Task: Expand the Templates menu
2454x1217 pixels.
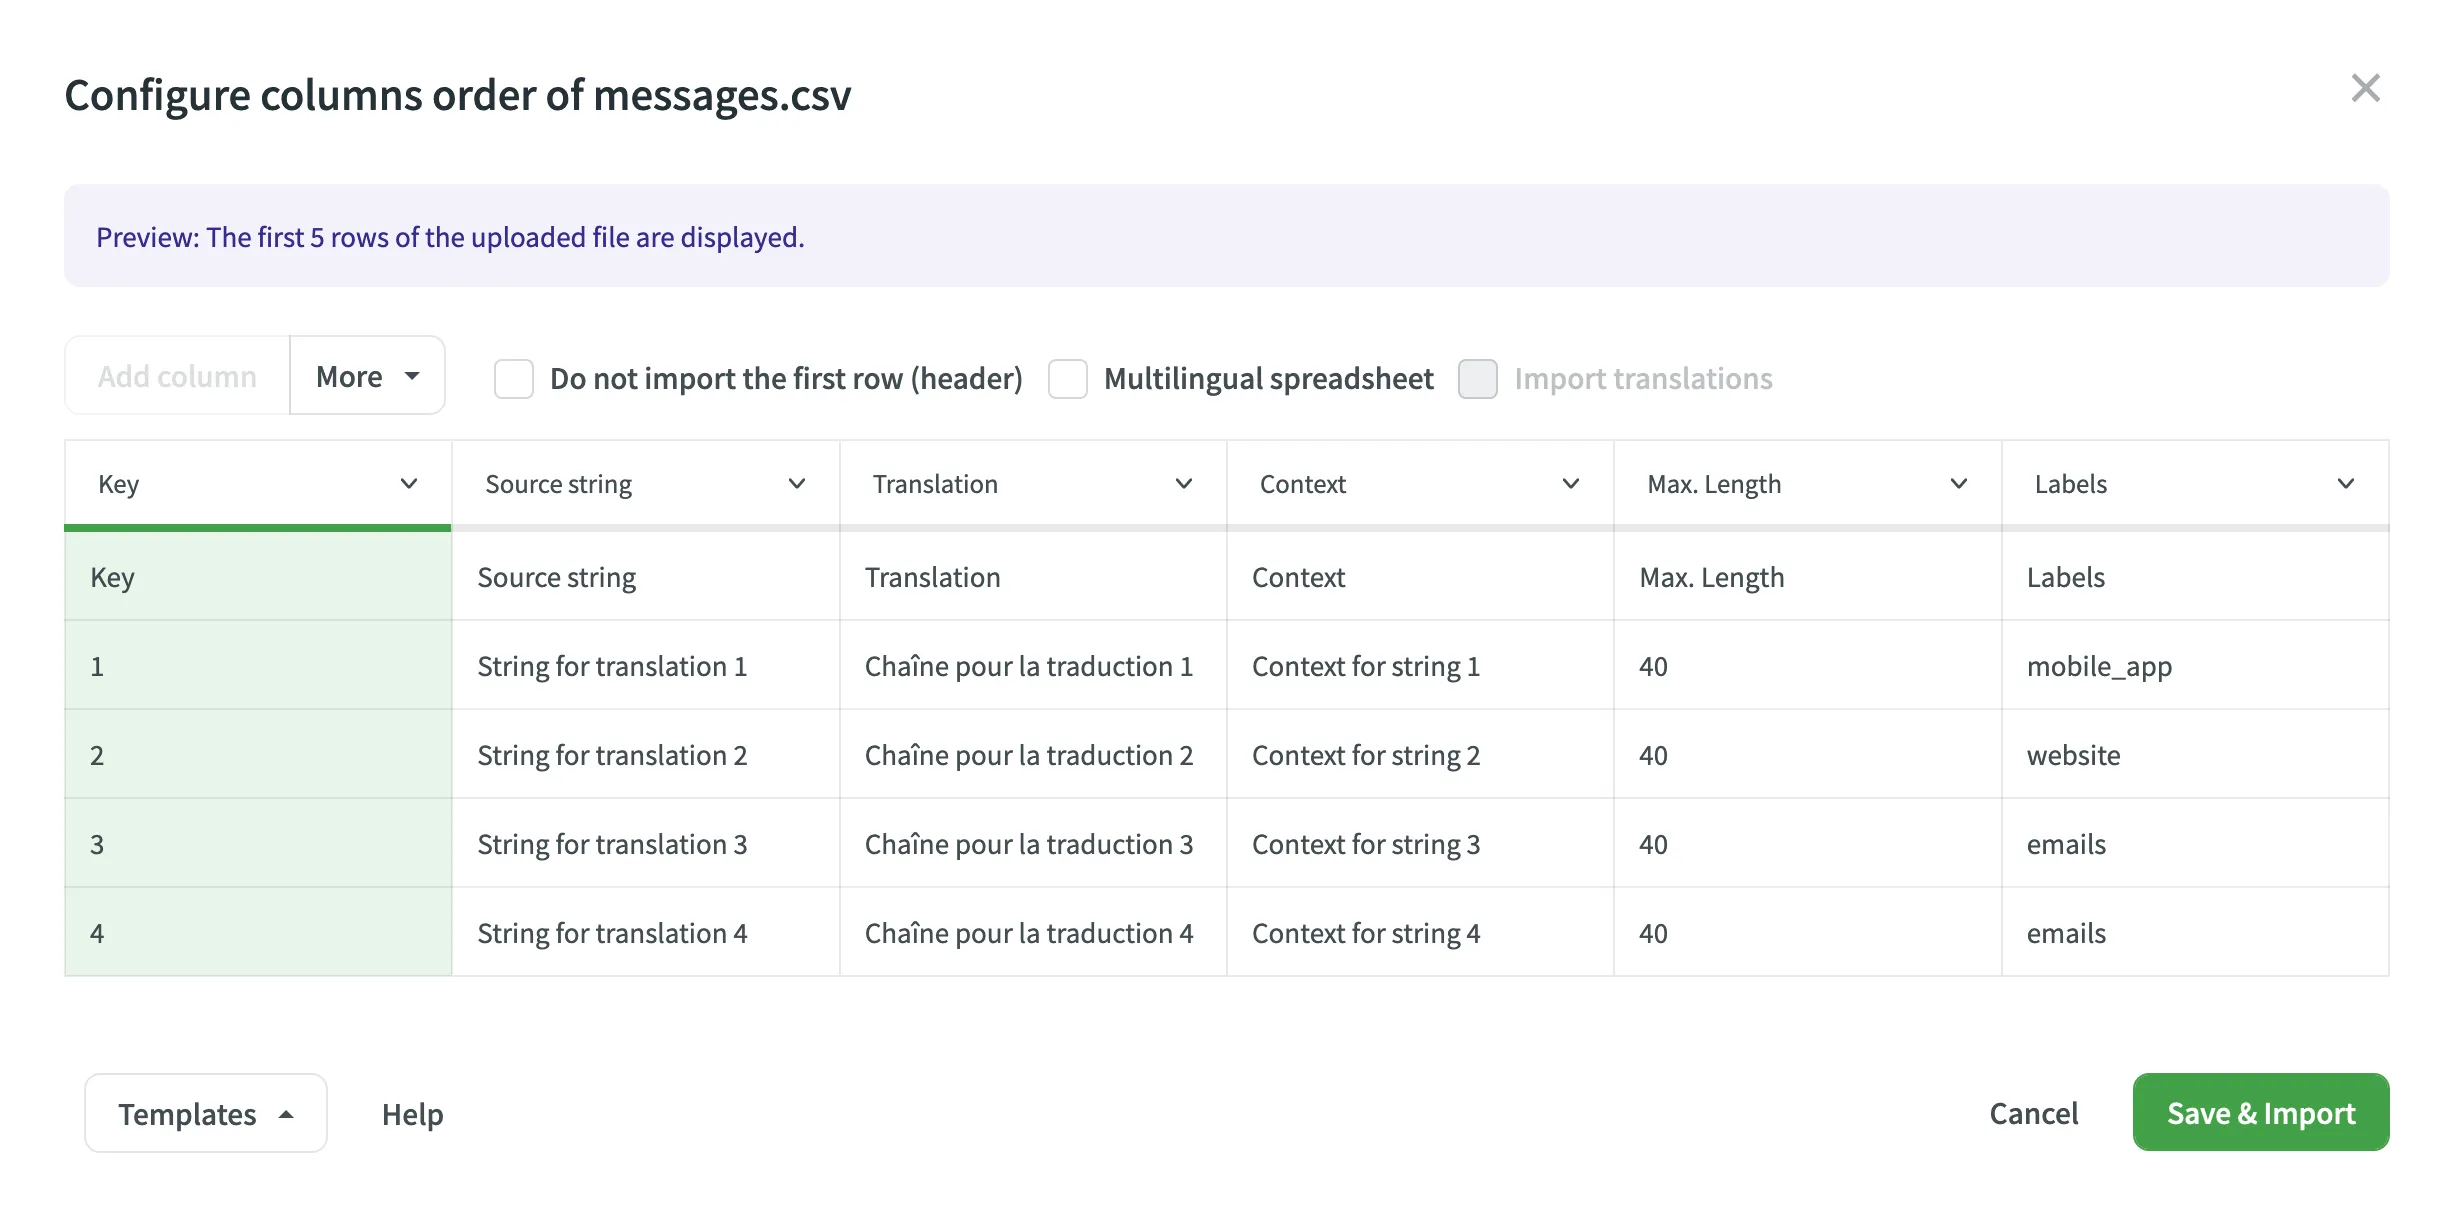Action: (206, 1113)
